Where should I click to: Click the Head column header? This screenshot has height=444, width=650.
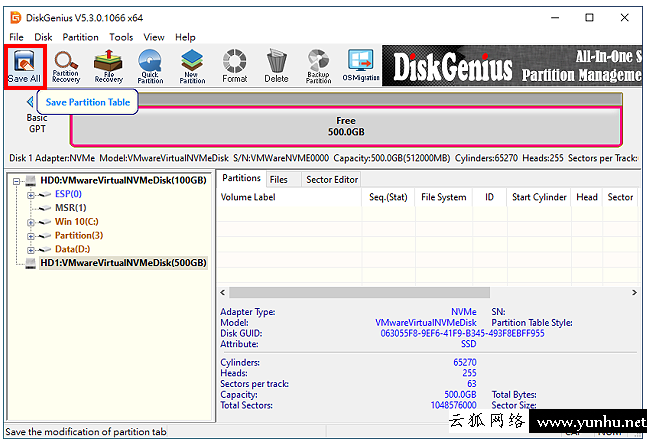click(x=587, y=197)
